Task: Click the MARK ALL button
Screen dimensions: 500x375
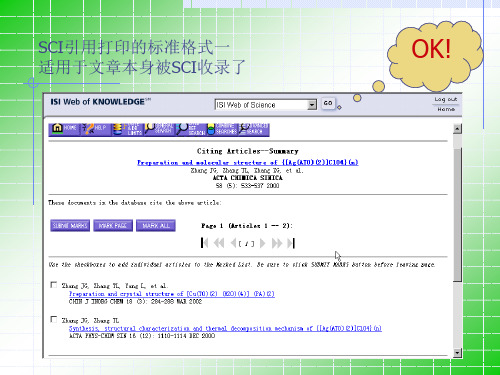Action: pyautogui.click(x=156, y=226)
